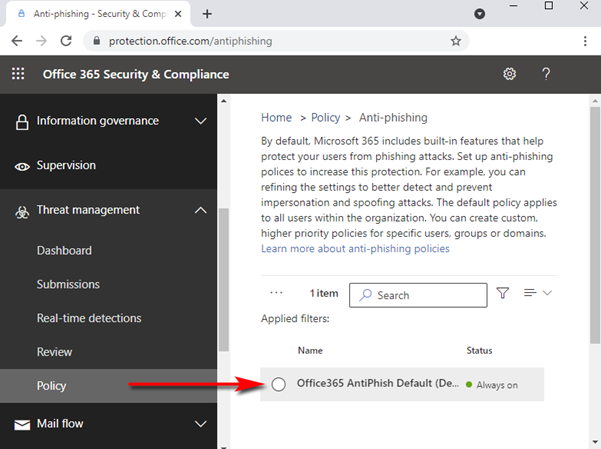The image size is (601, 449).
Task: Open the Supervision sidebar entry
Action: [66, 165]
